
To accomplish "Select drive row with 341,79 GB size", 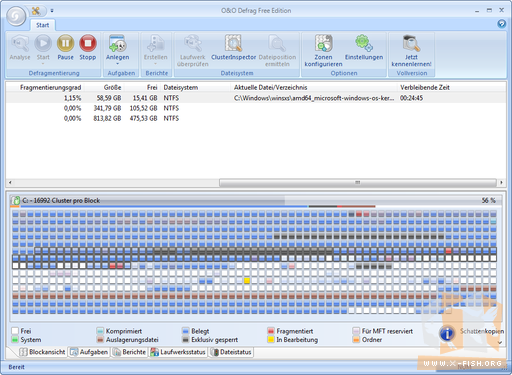I will point(256,108).
